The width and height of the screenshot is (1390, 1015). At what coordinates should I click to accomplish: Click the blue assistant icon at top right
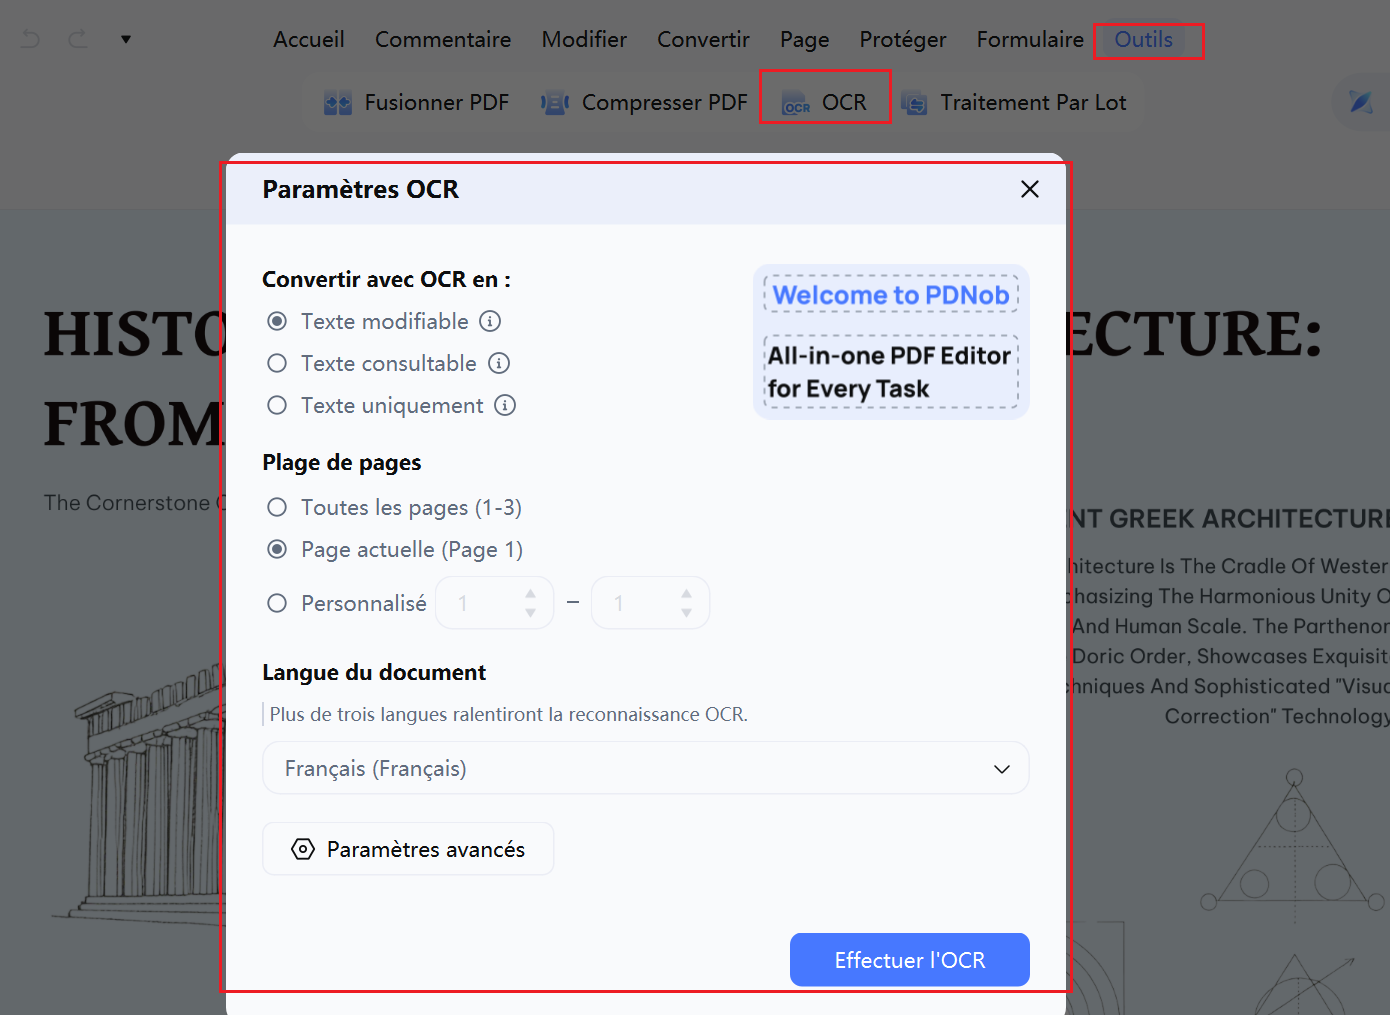tap(1360, 101)
